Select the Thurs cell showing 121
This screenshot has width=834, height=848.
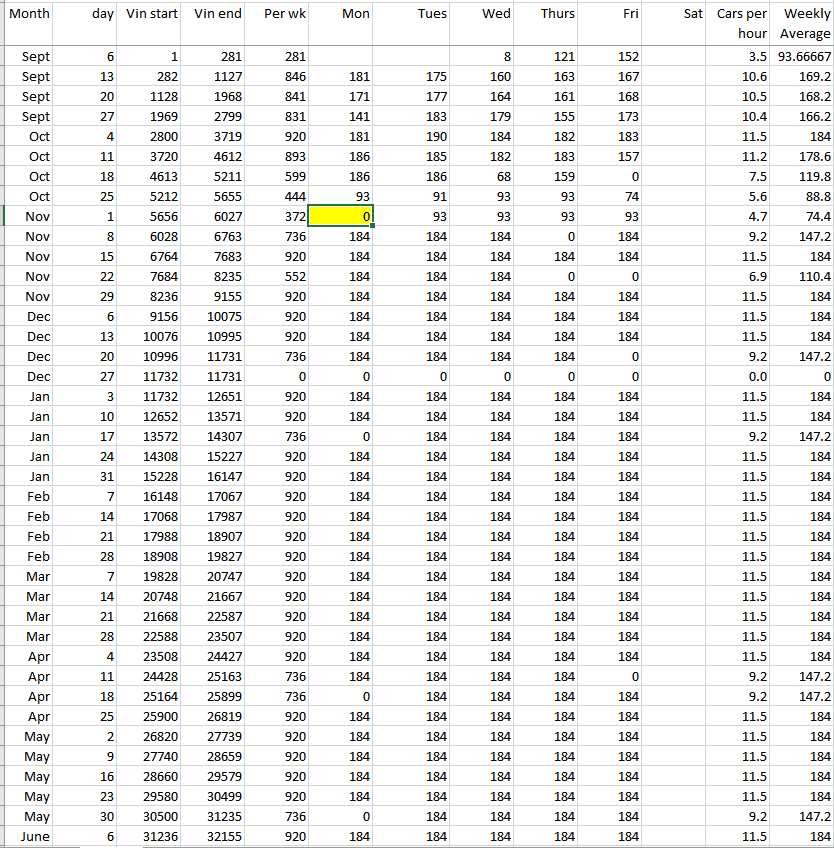click(544, 57)
